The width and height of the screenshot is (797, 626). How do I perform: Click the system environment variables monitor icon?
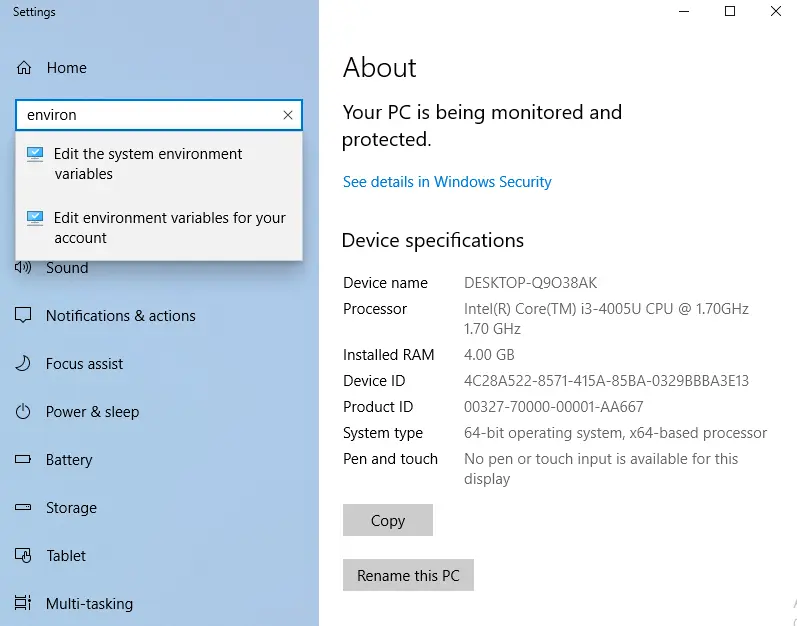coord(35,154)
